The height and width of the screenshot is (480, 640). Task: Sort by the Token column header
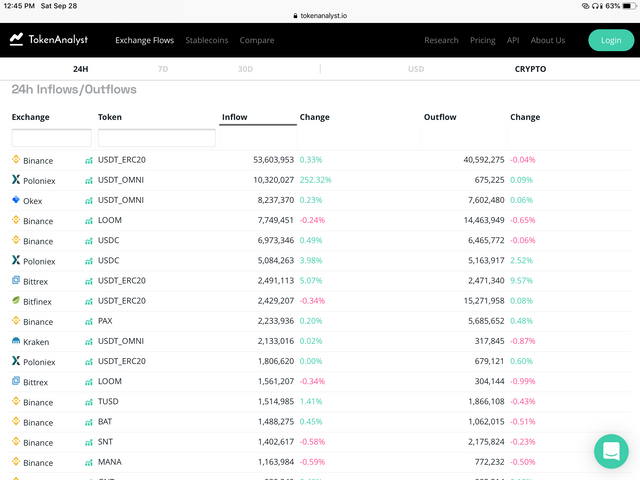point(110,117)
